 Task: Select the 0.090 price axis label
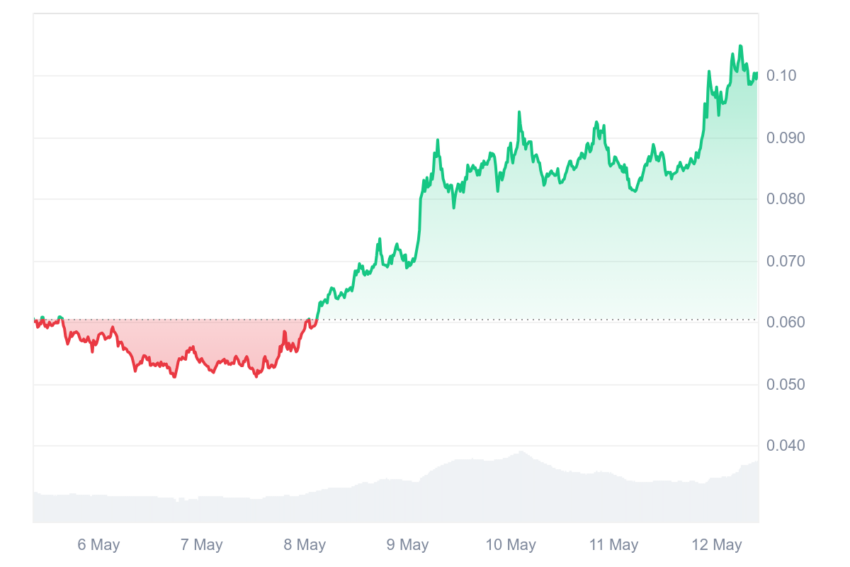point(785,138)
